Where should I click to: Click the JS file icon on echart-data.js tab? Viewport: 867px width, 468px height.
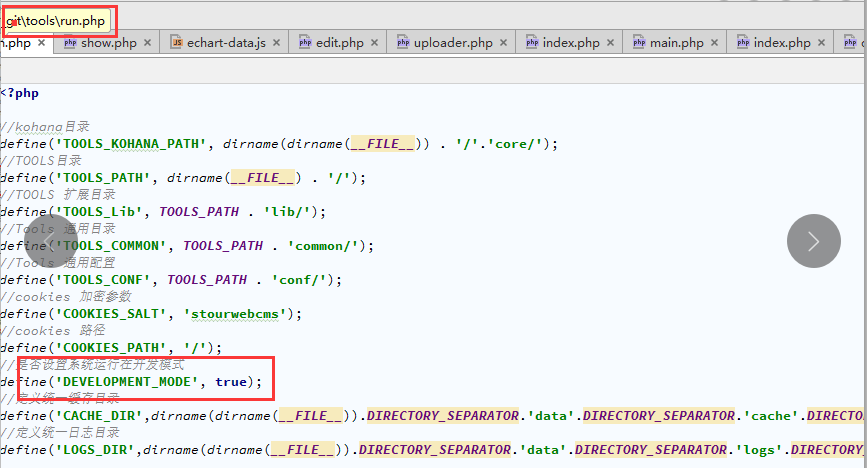tap(177, 43)
